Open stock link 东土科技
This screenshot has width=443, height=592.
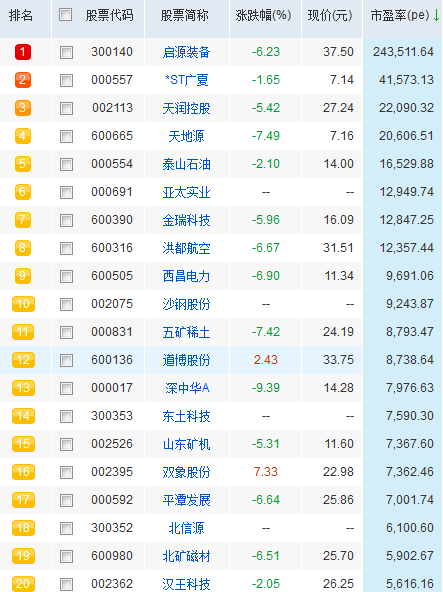(x=186, y=416)
